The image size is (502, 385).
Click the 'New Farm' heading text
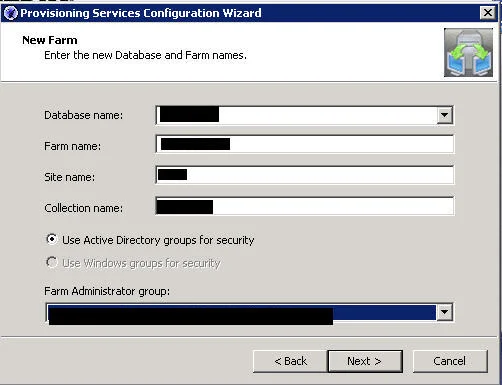click(50, 40)
